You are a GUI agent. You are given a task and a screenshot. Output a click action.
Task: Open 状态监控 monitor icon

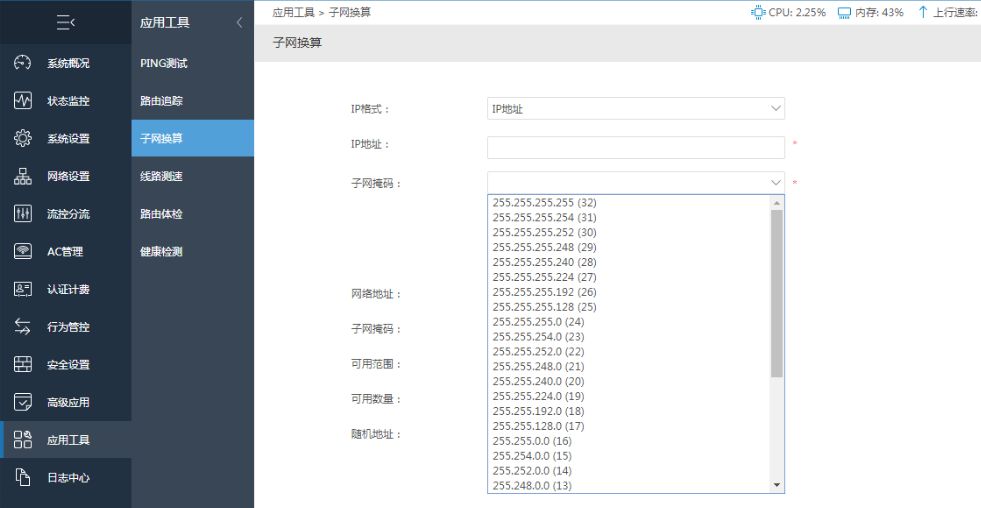tap(23, 100)
